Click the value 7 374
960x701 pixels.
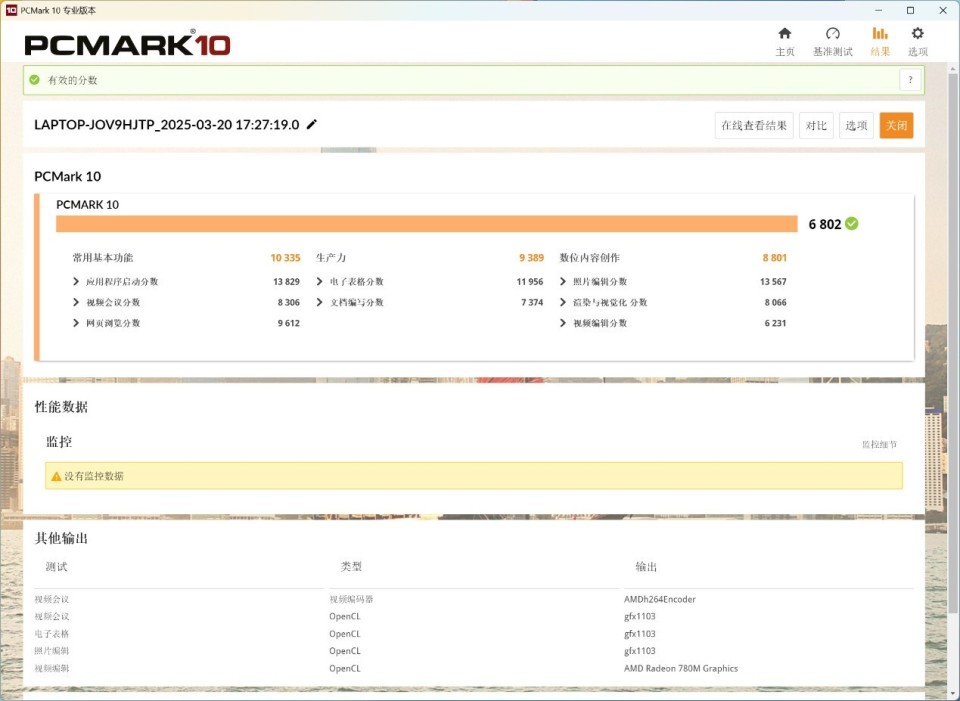[x=532, y=302]
